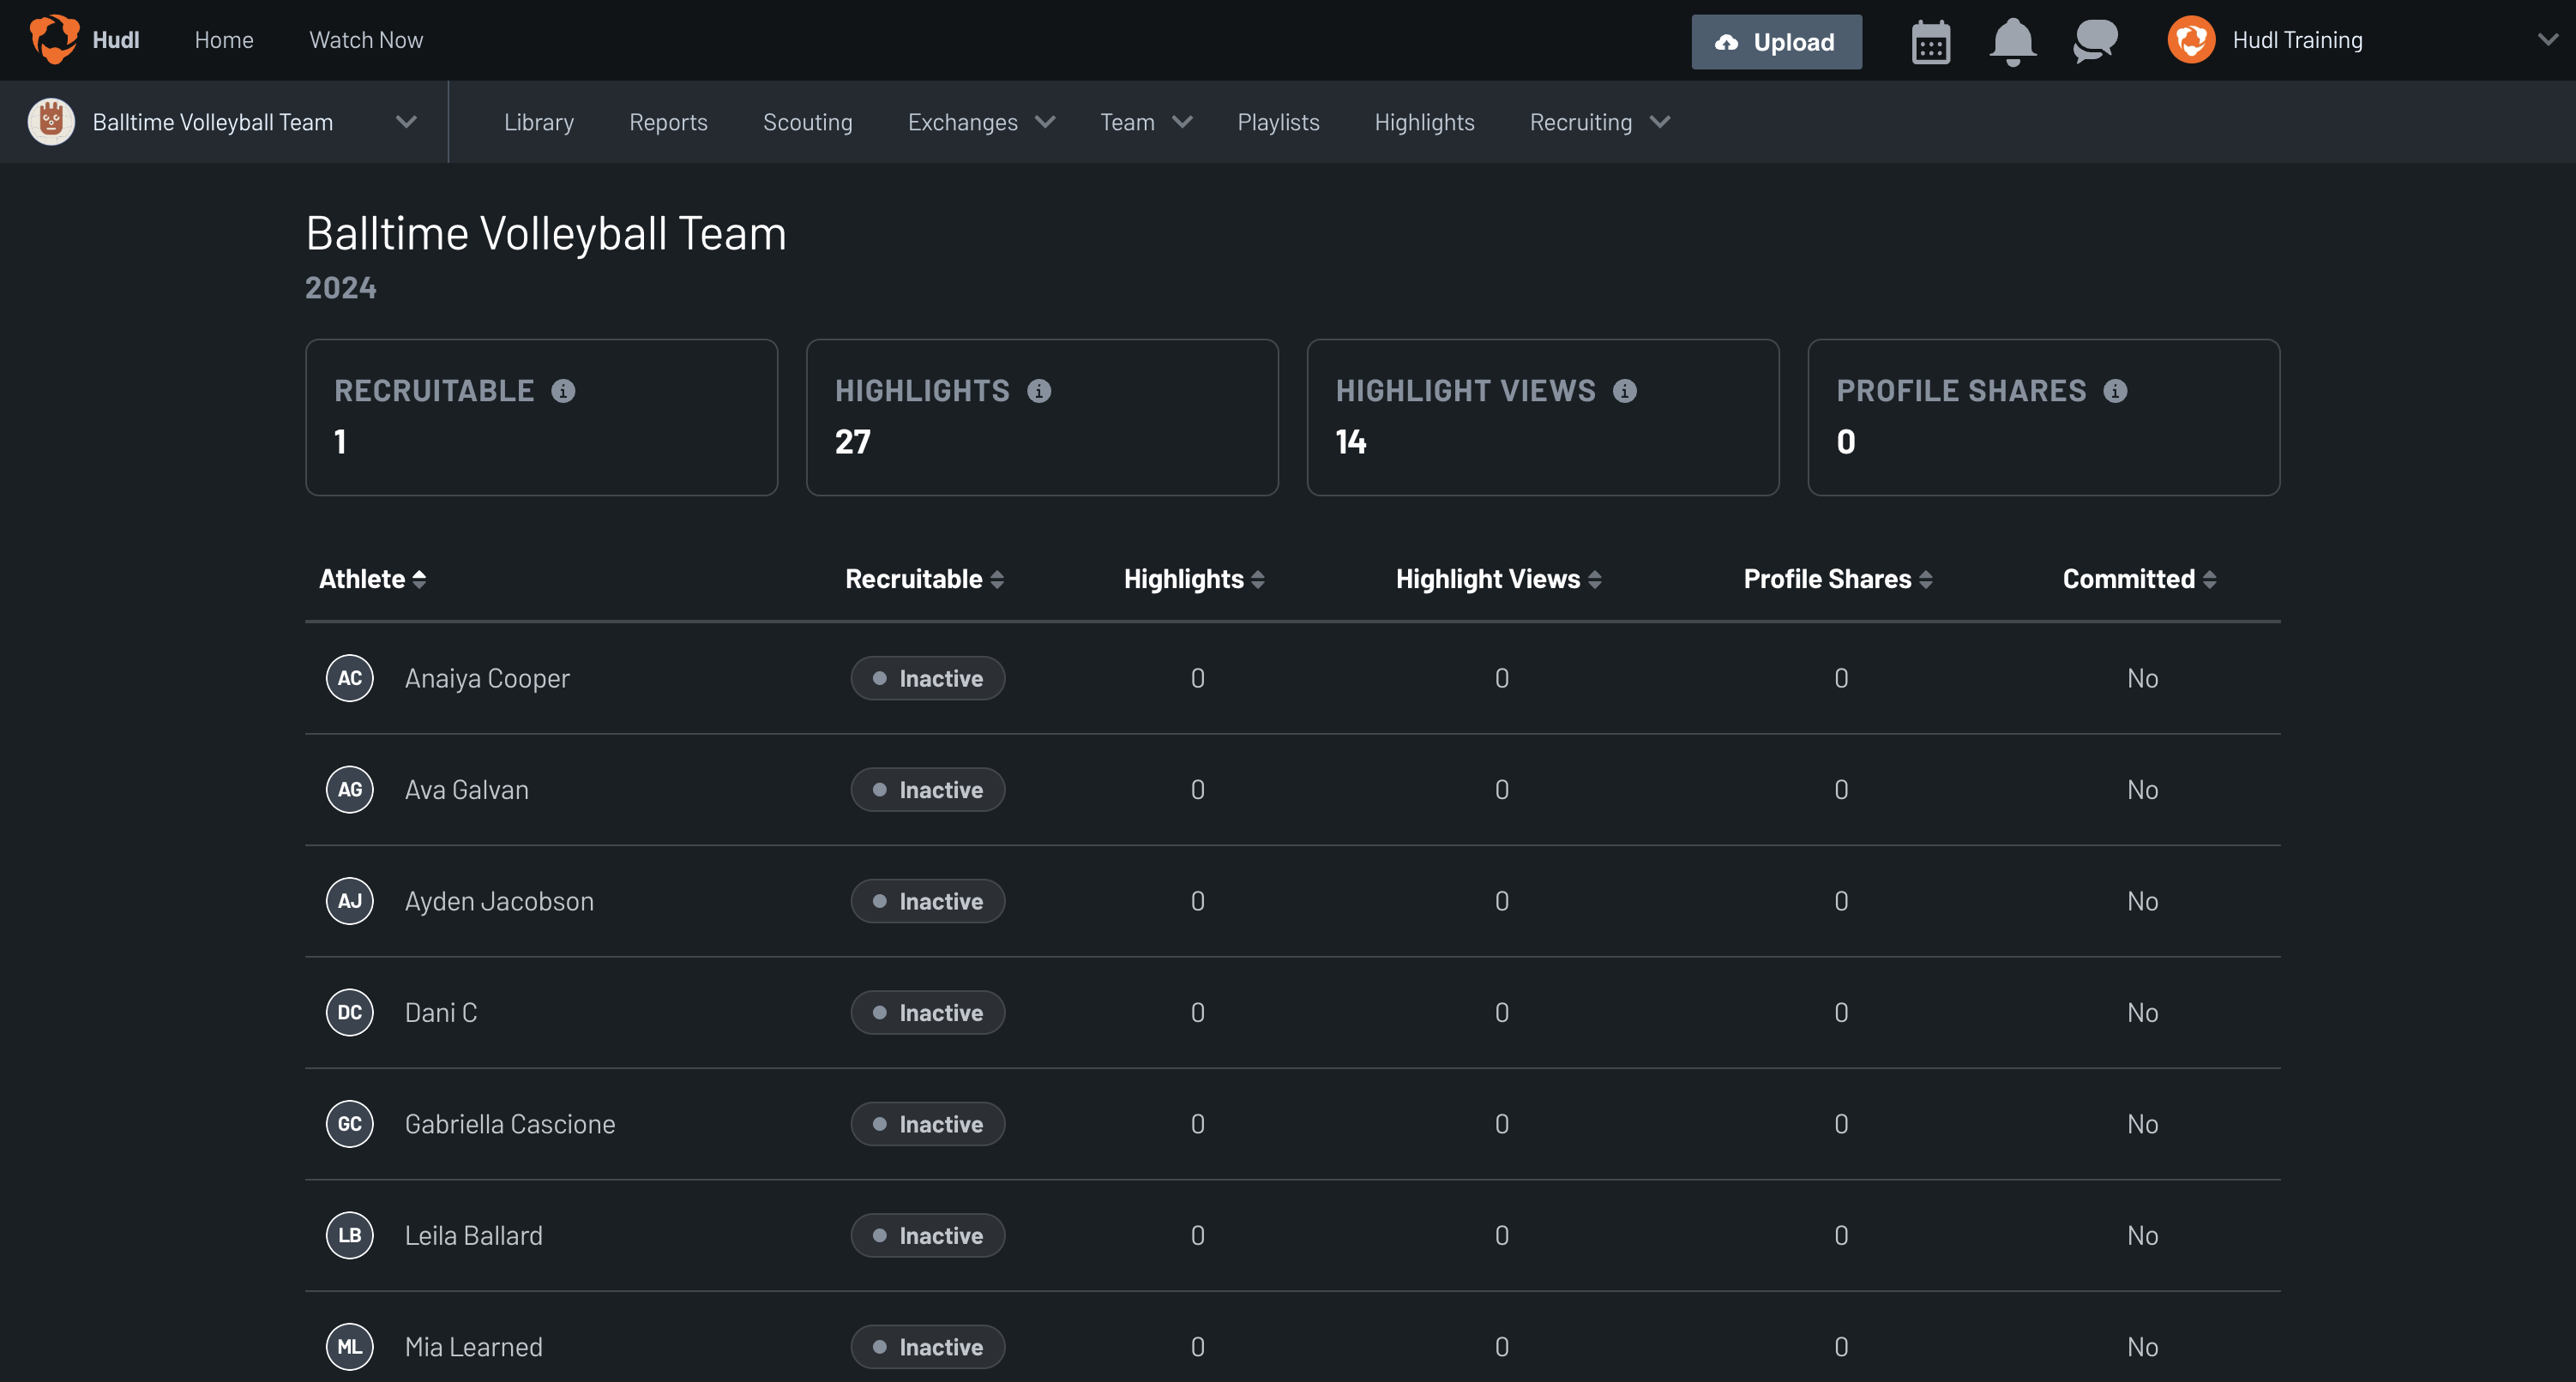The width and height of the screenshot is (2576, 1382).
Task: Click the ML avatar for Mia Learned
Action: 349,1347
